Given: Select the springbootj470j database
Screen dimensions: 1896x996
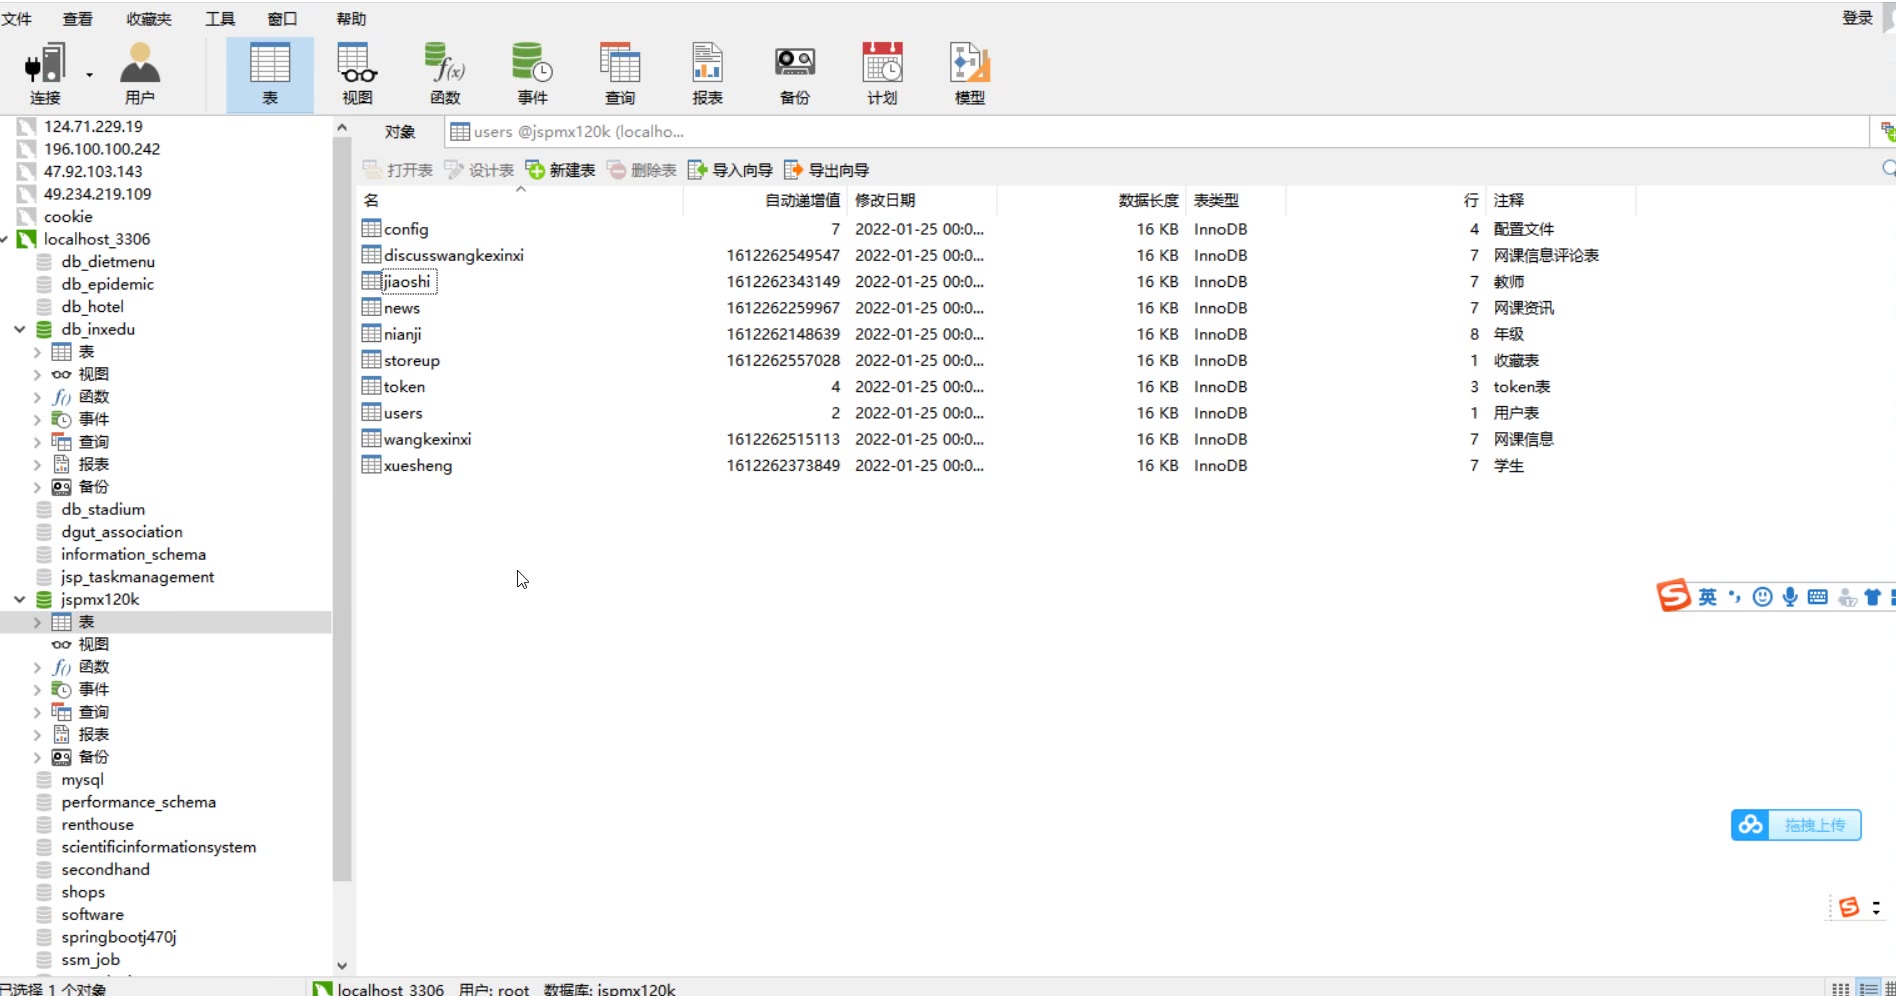Looking at the screenshot, I should pos(118,937).
